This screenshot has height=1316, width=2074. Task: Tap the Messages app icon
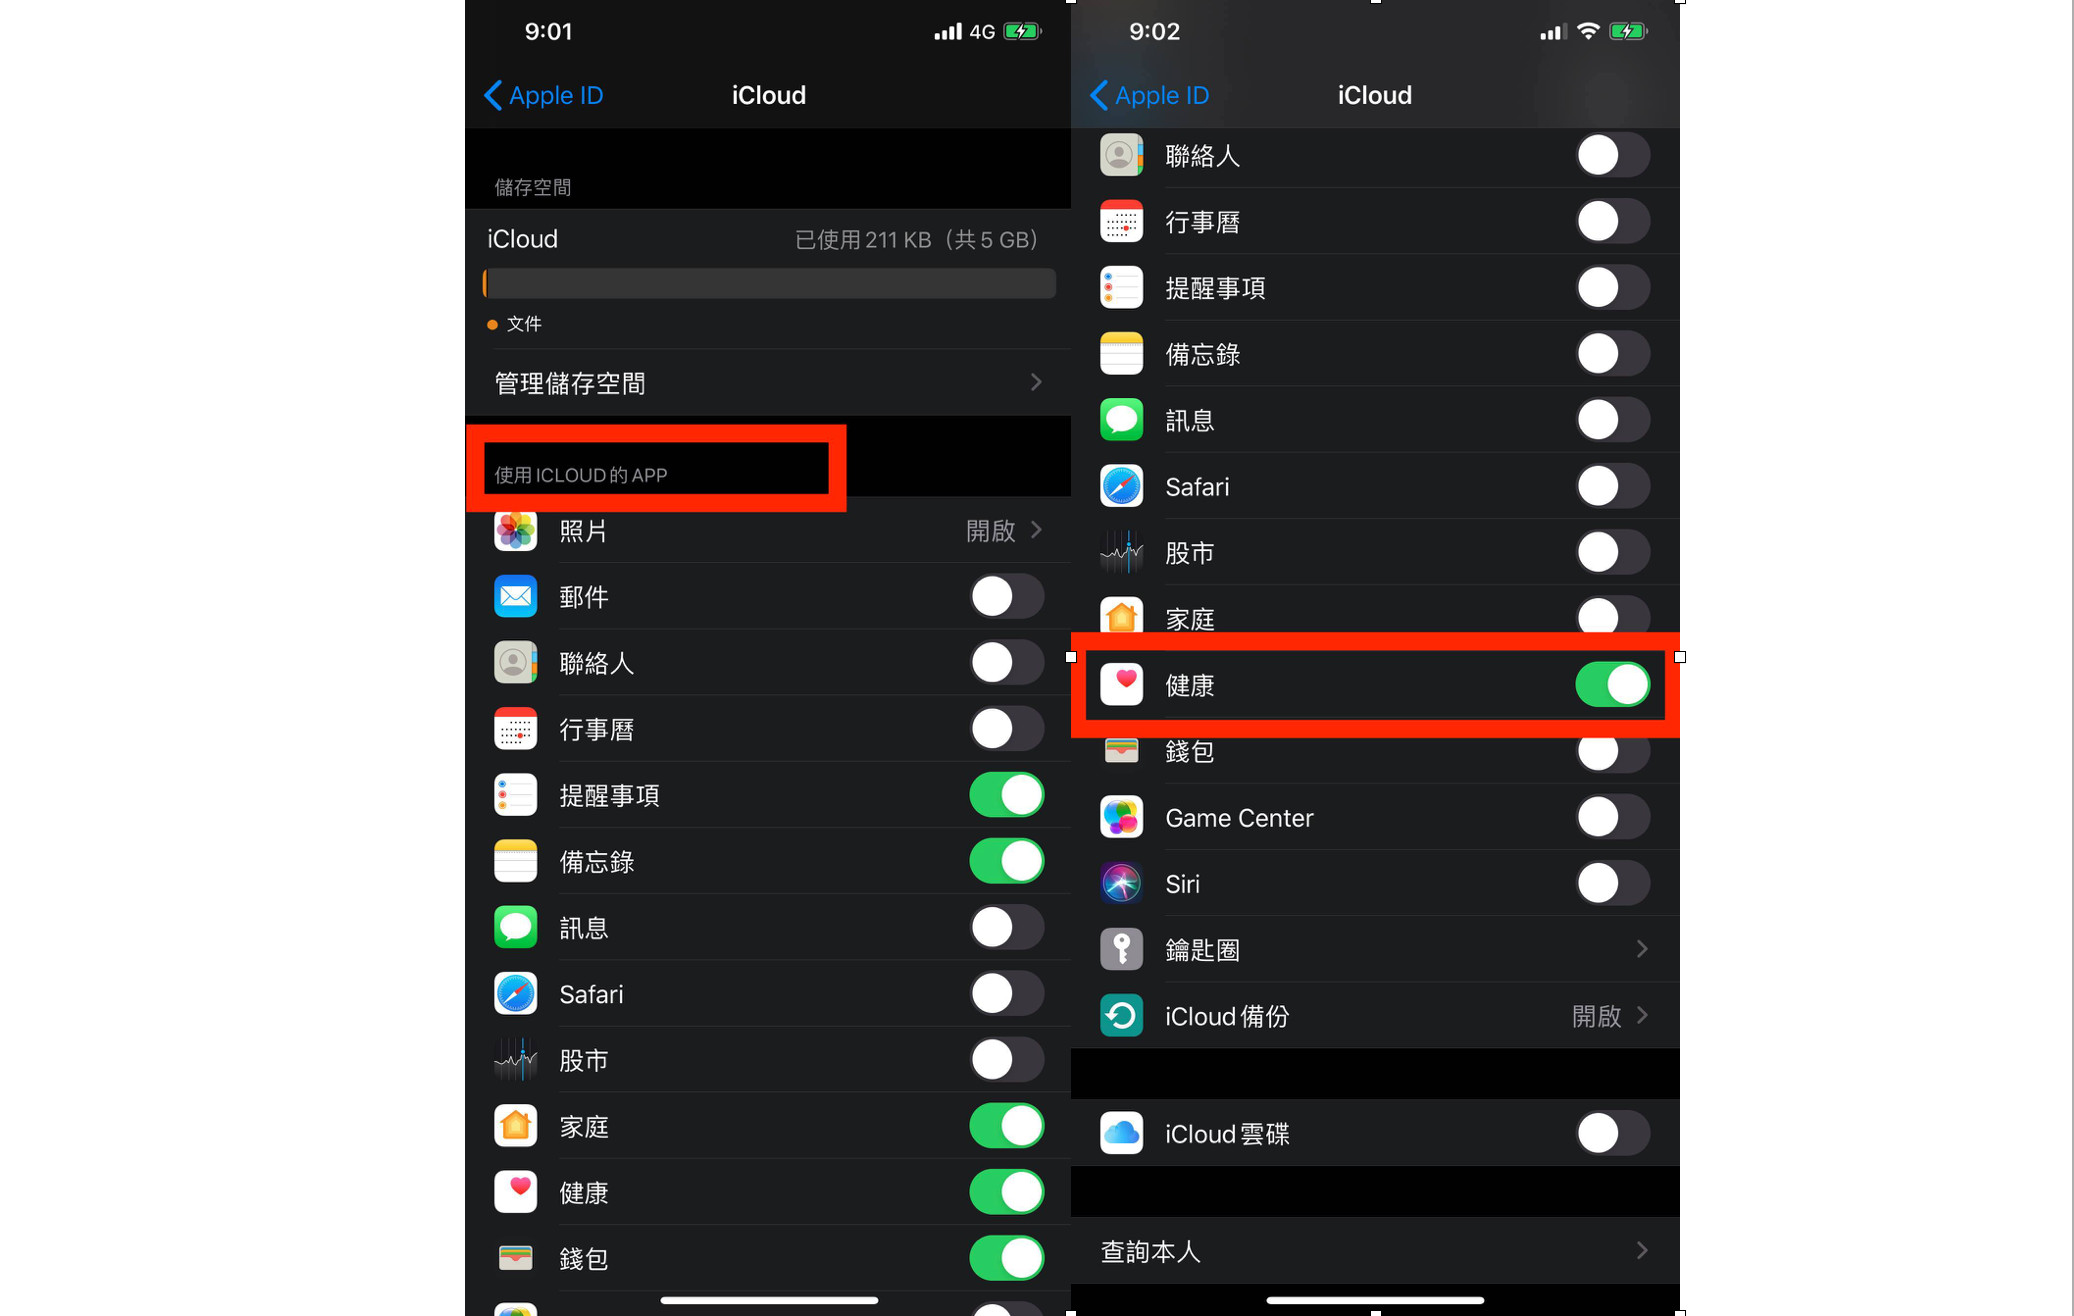coord(515,926)
